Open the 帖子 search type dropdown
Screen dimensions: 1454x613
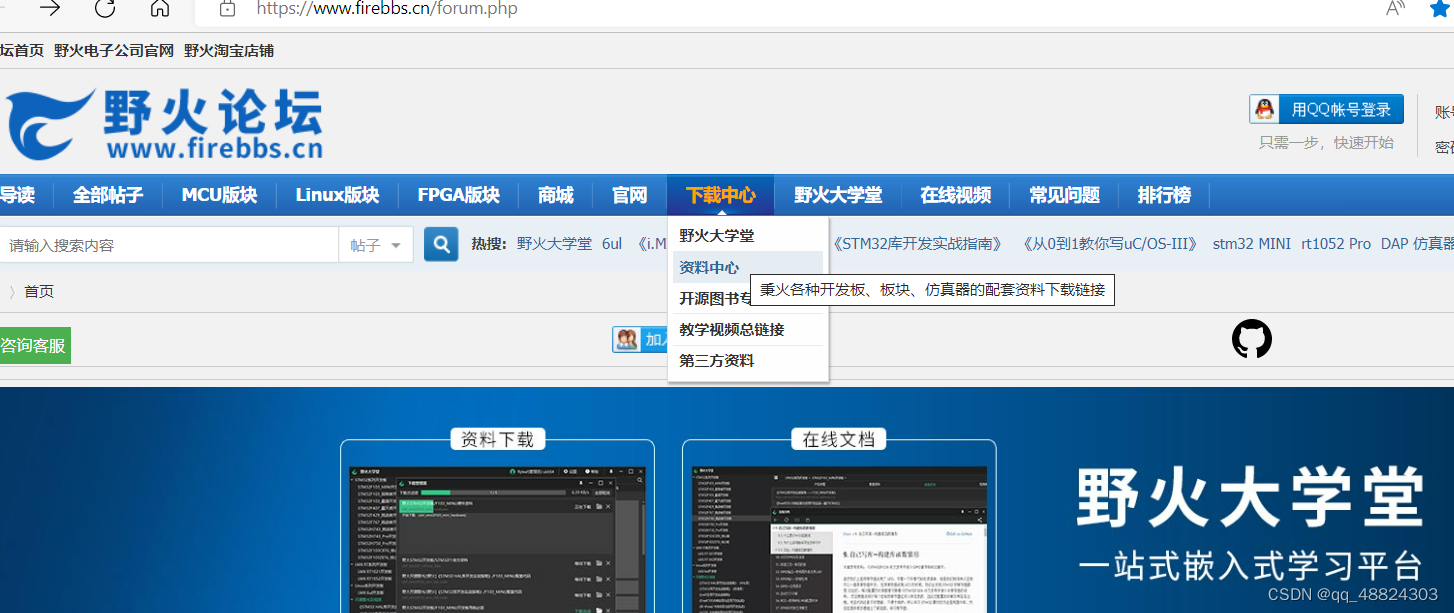tap(376, 245)
